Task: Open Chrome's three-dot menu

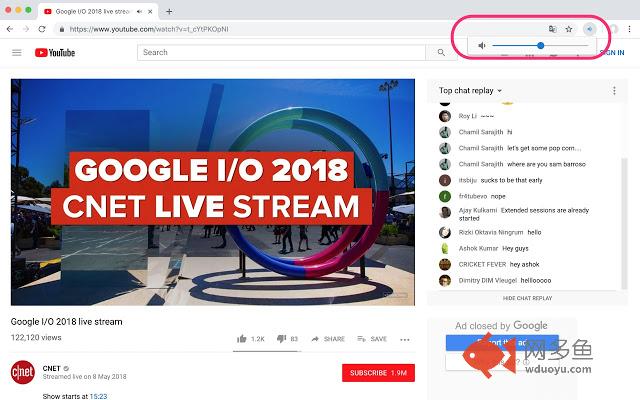Action: 629,29
